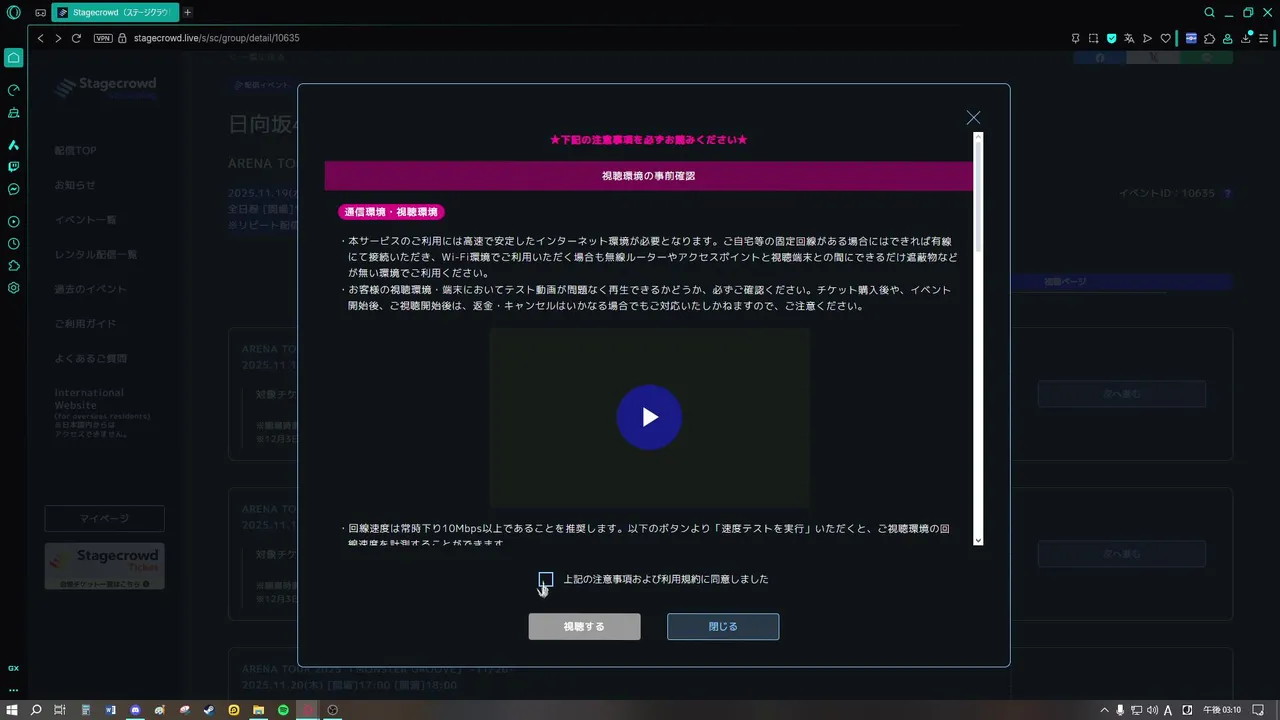Open the page translate icon

pyautogui.click(x=1129, y=38)
